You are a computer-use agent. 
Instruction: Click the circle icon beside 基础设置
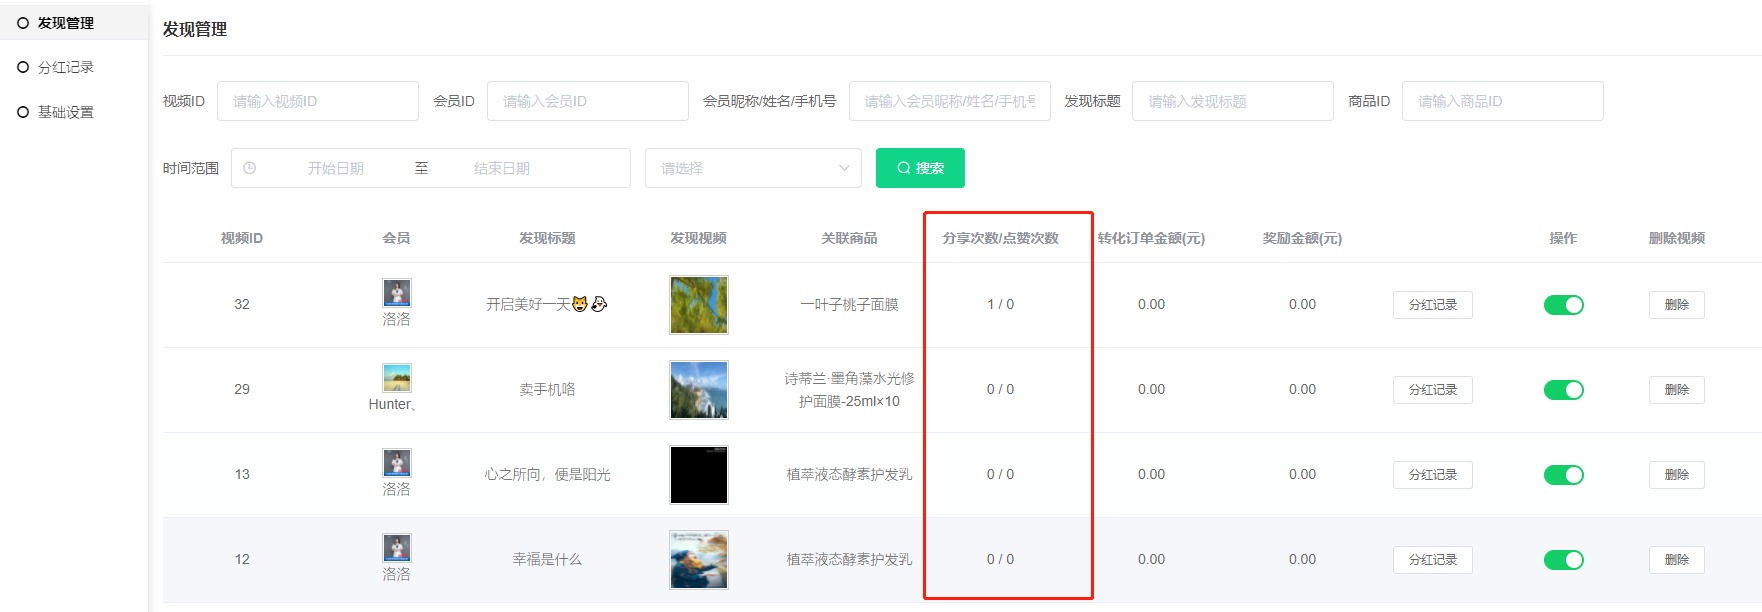(23, 112)
